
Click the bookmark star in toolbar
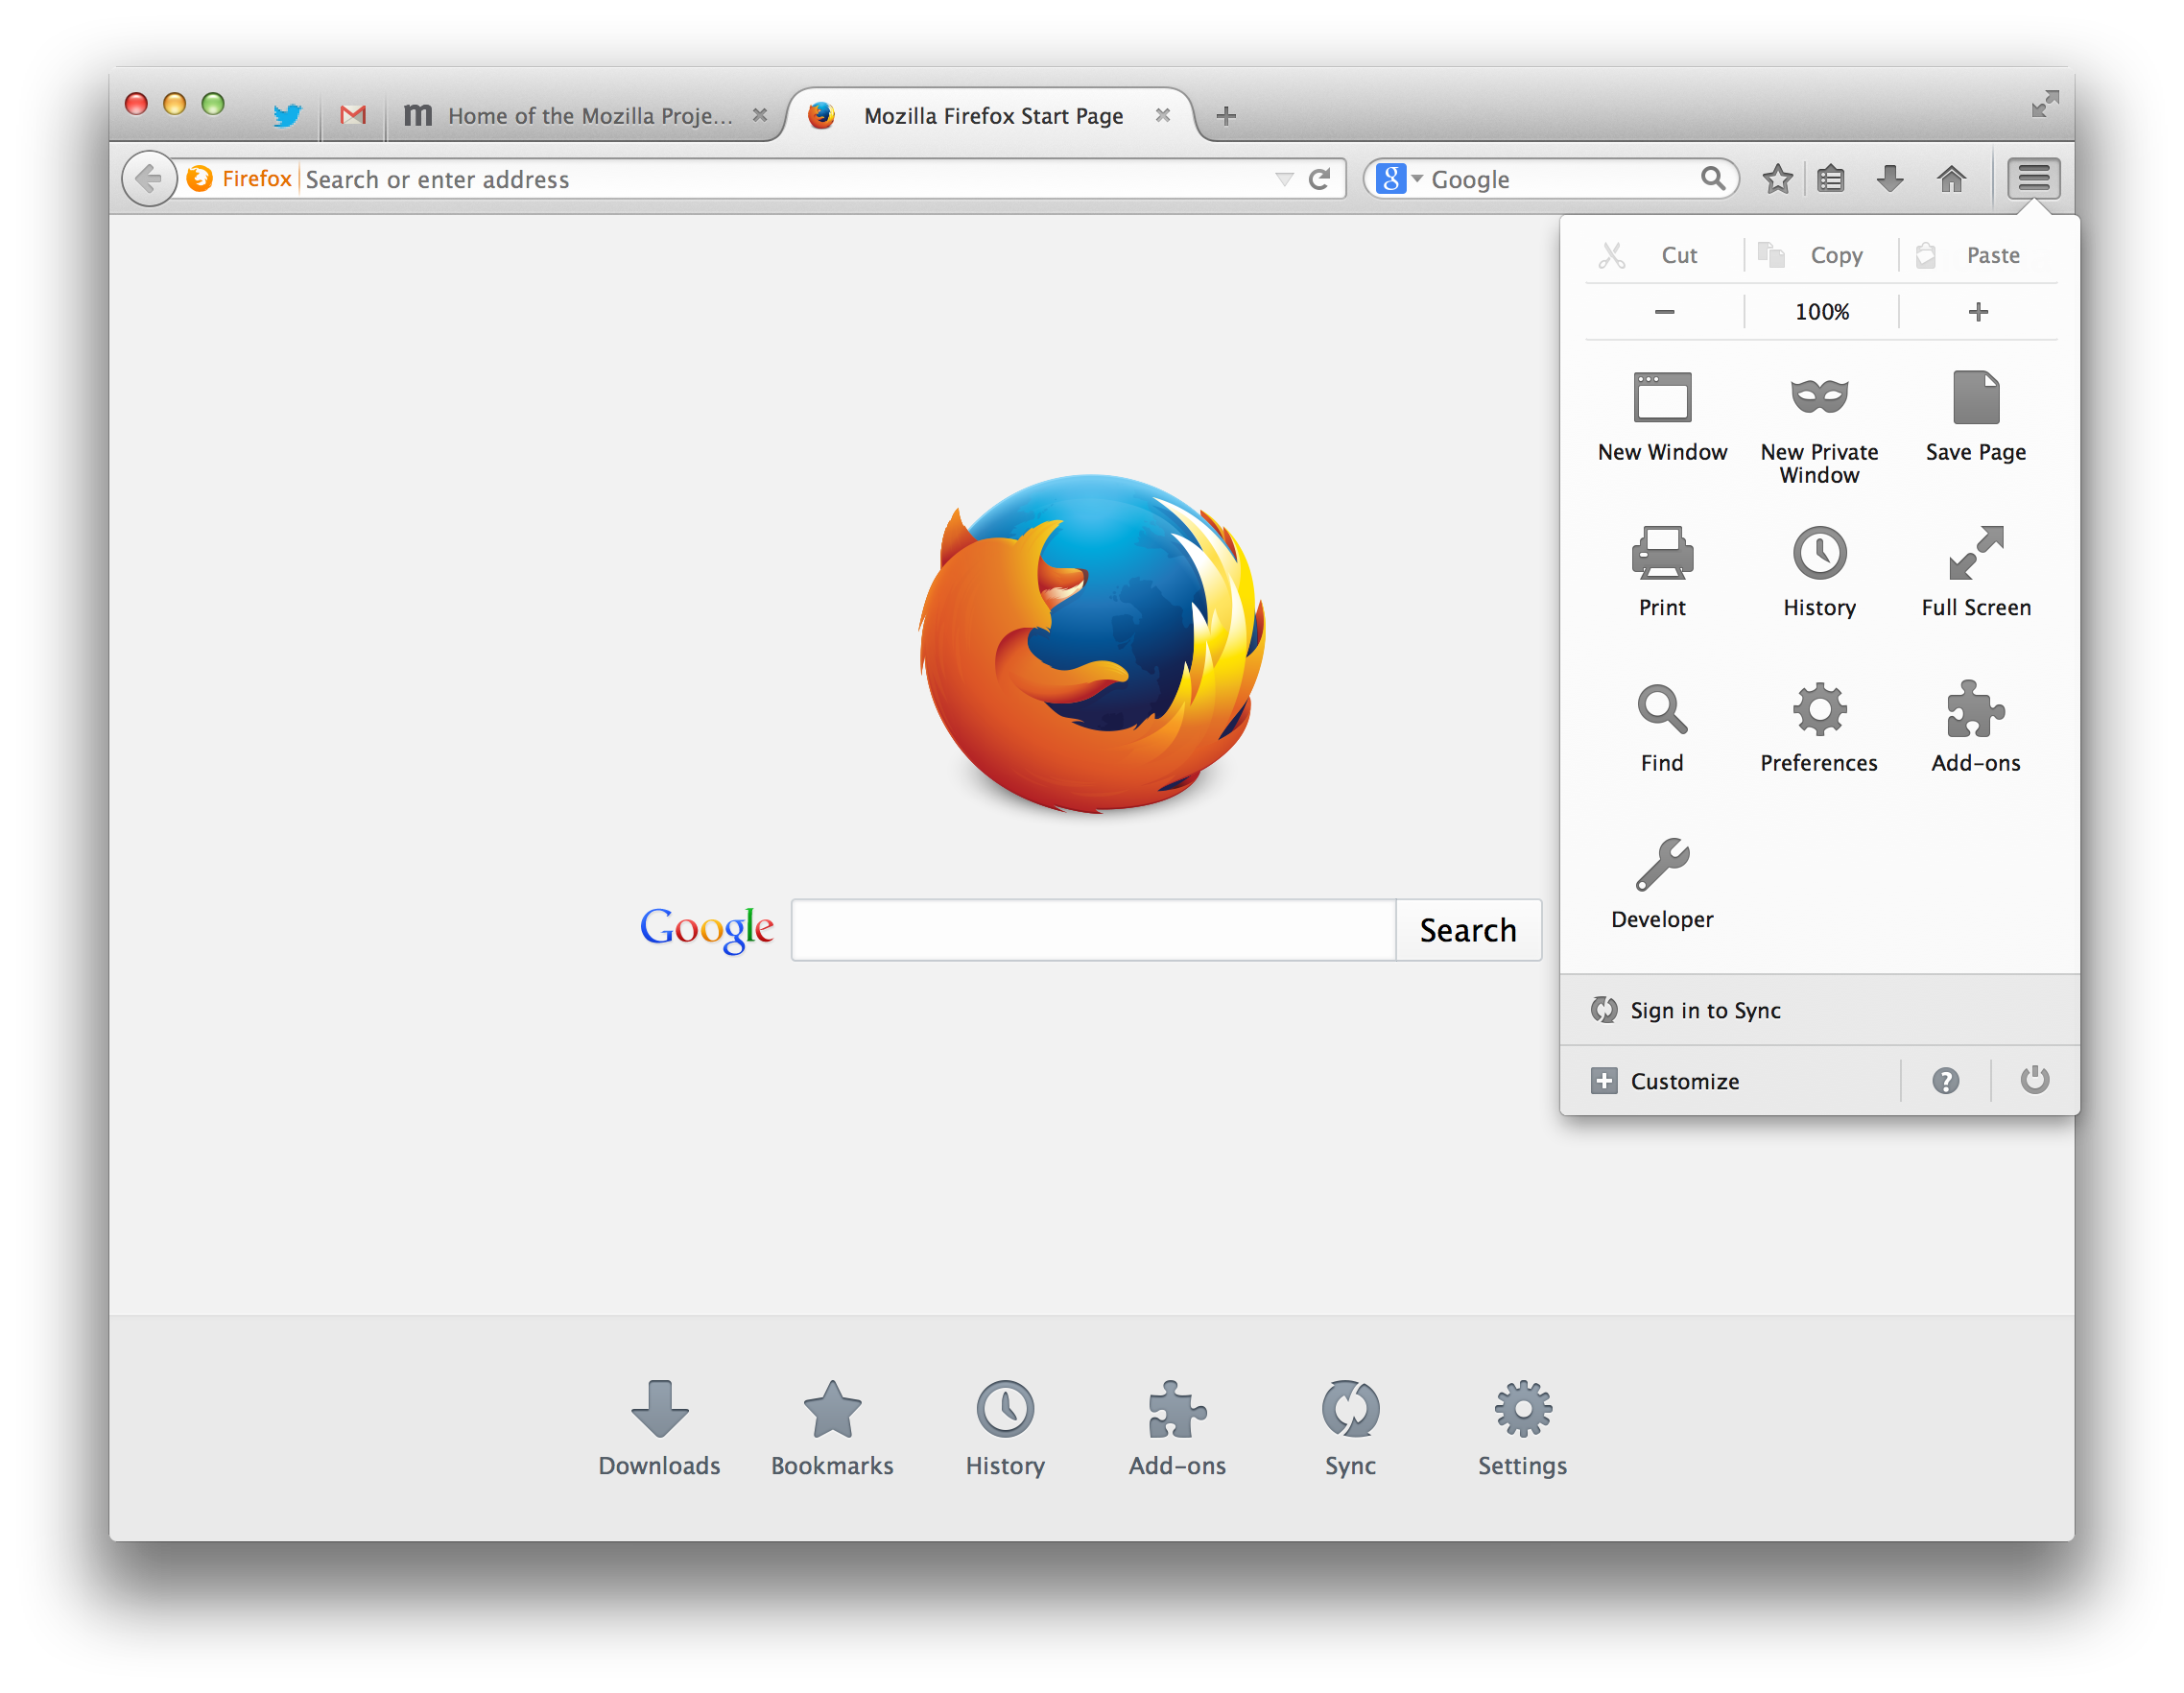(1774, 178)
